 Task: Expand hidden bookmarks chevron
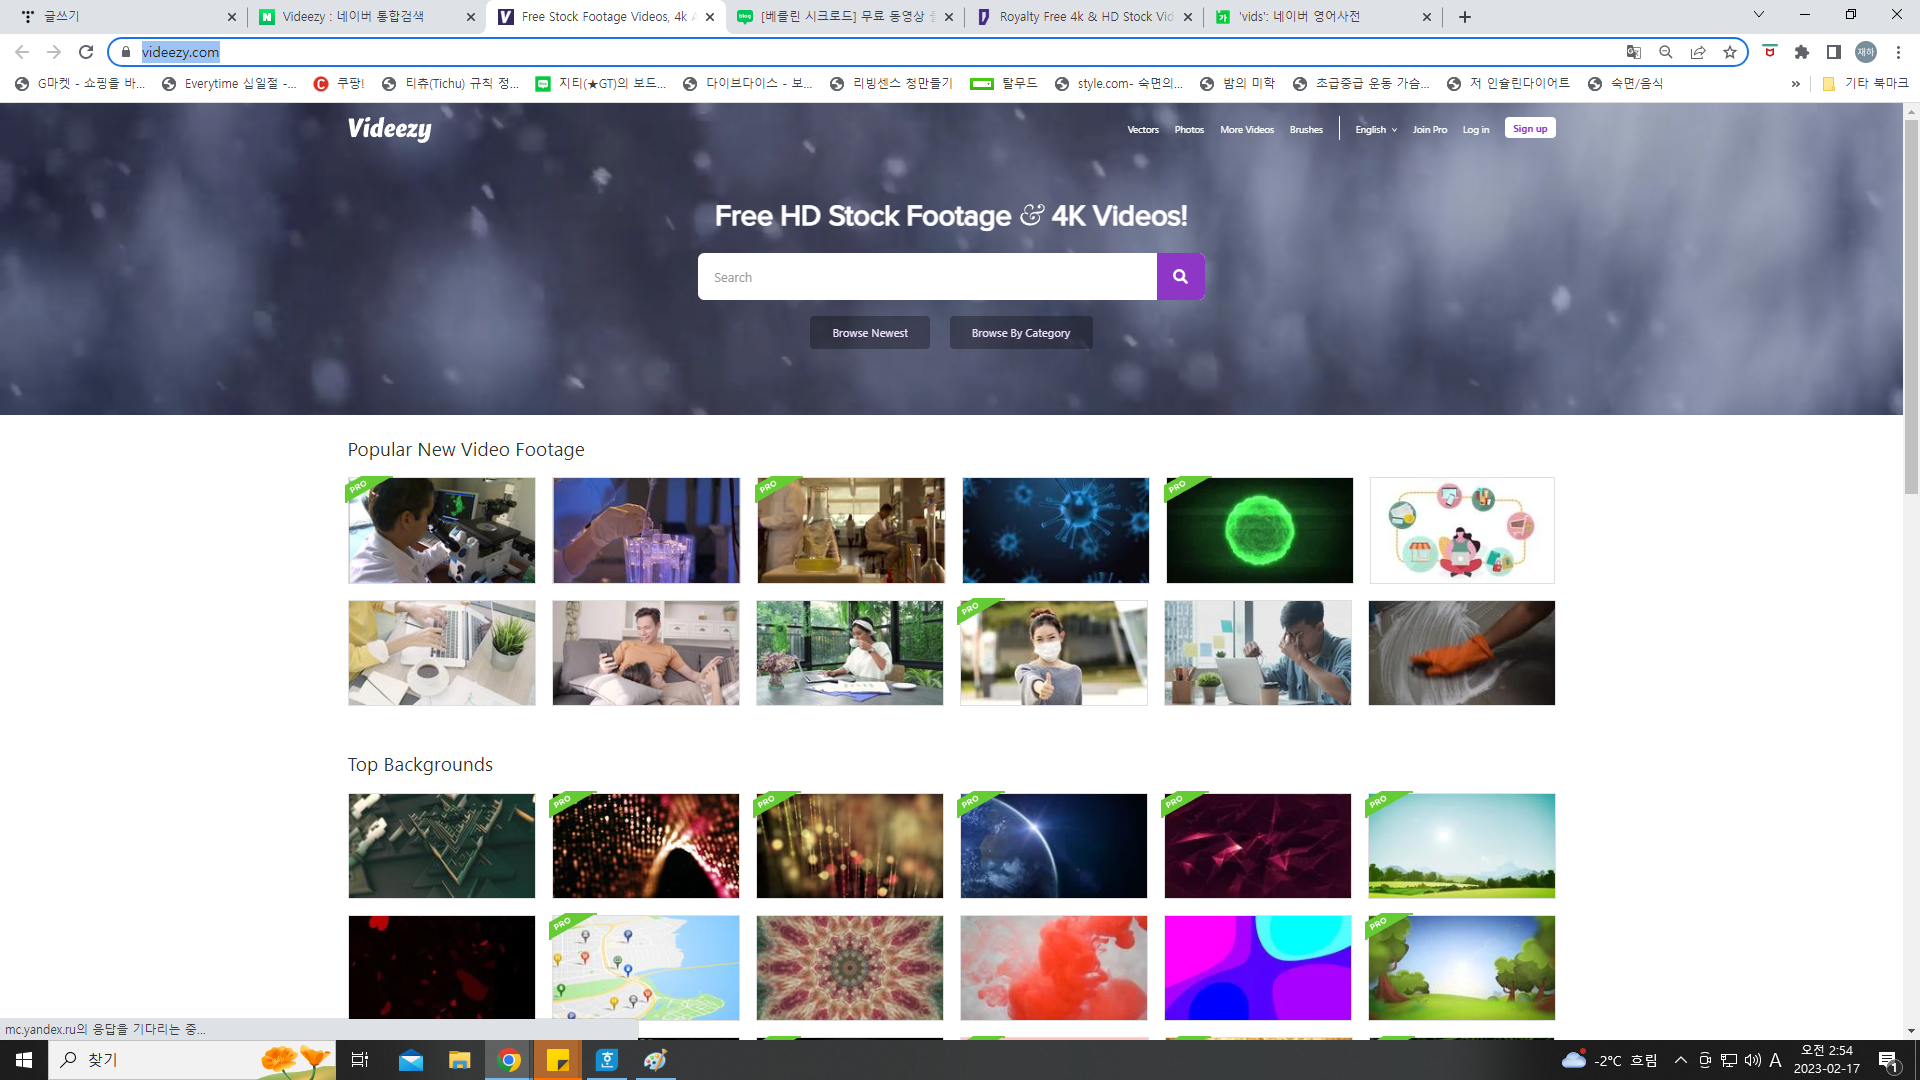point(1795,84)
